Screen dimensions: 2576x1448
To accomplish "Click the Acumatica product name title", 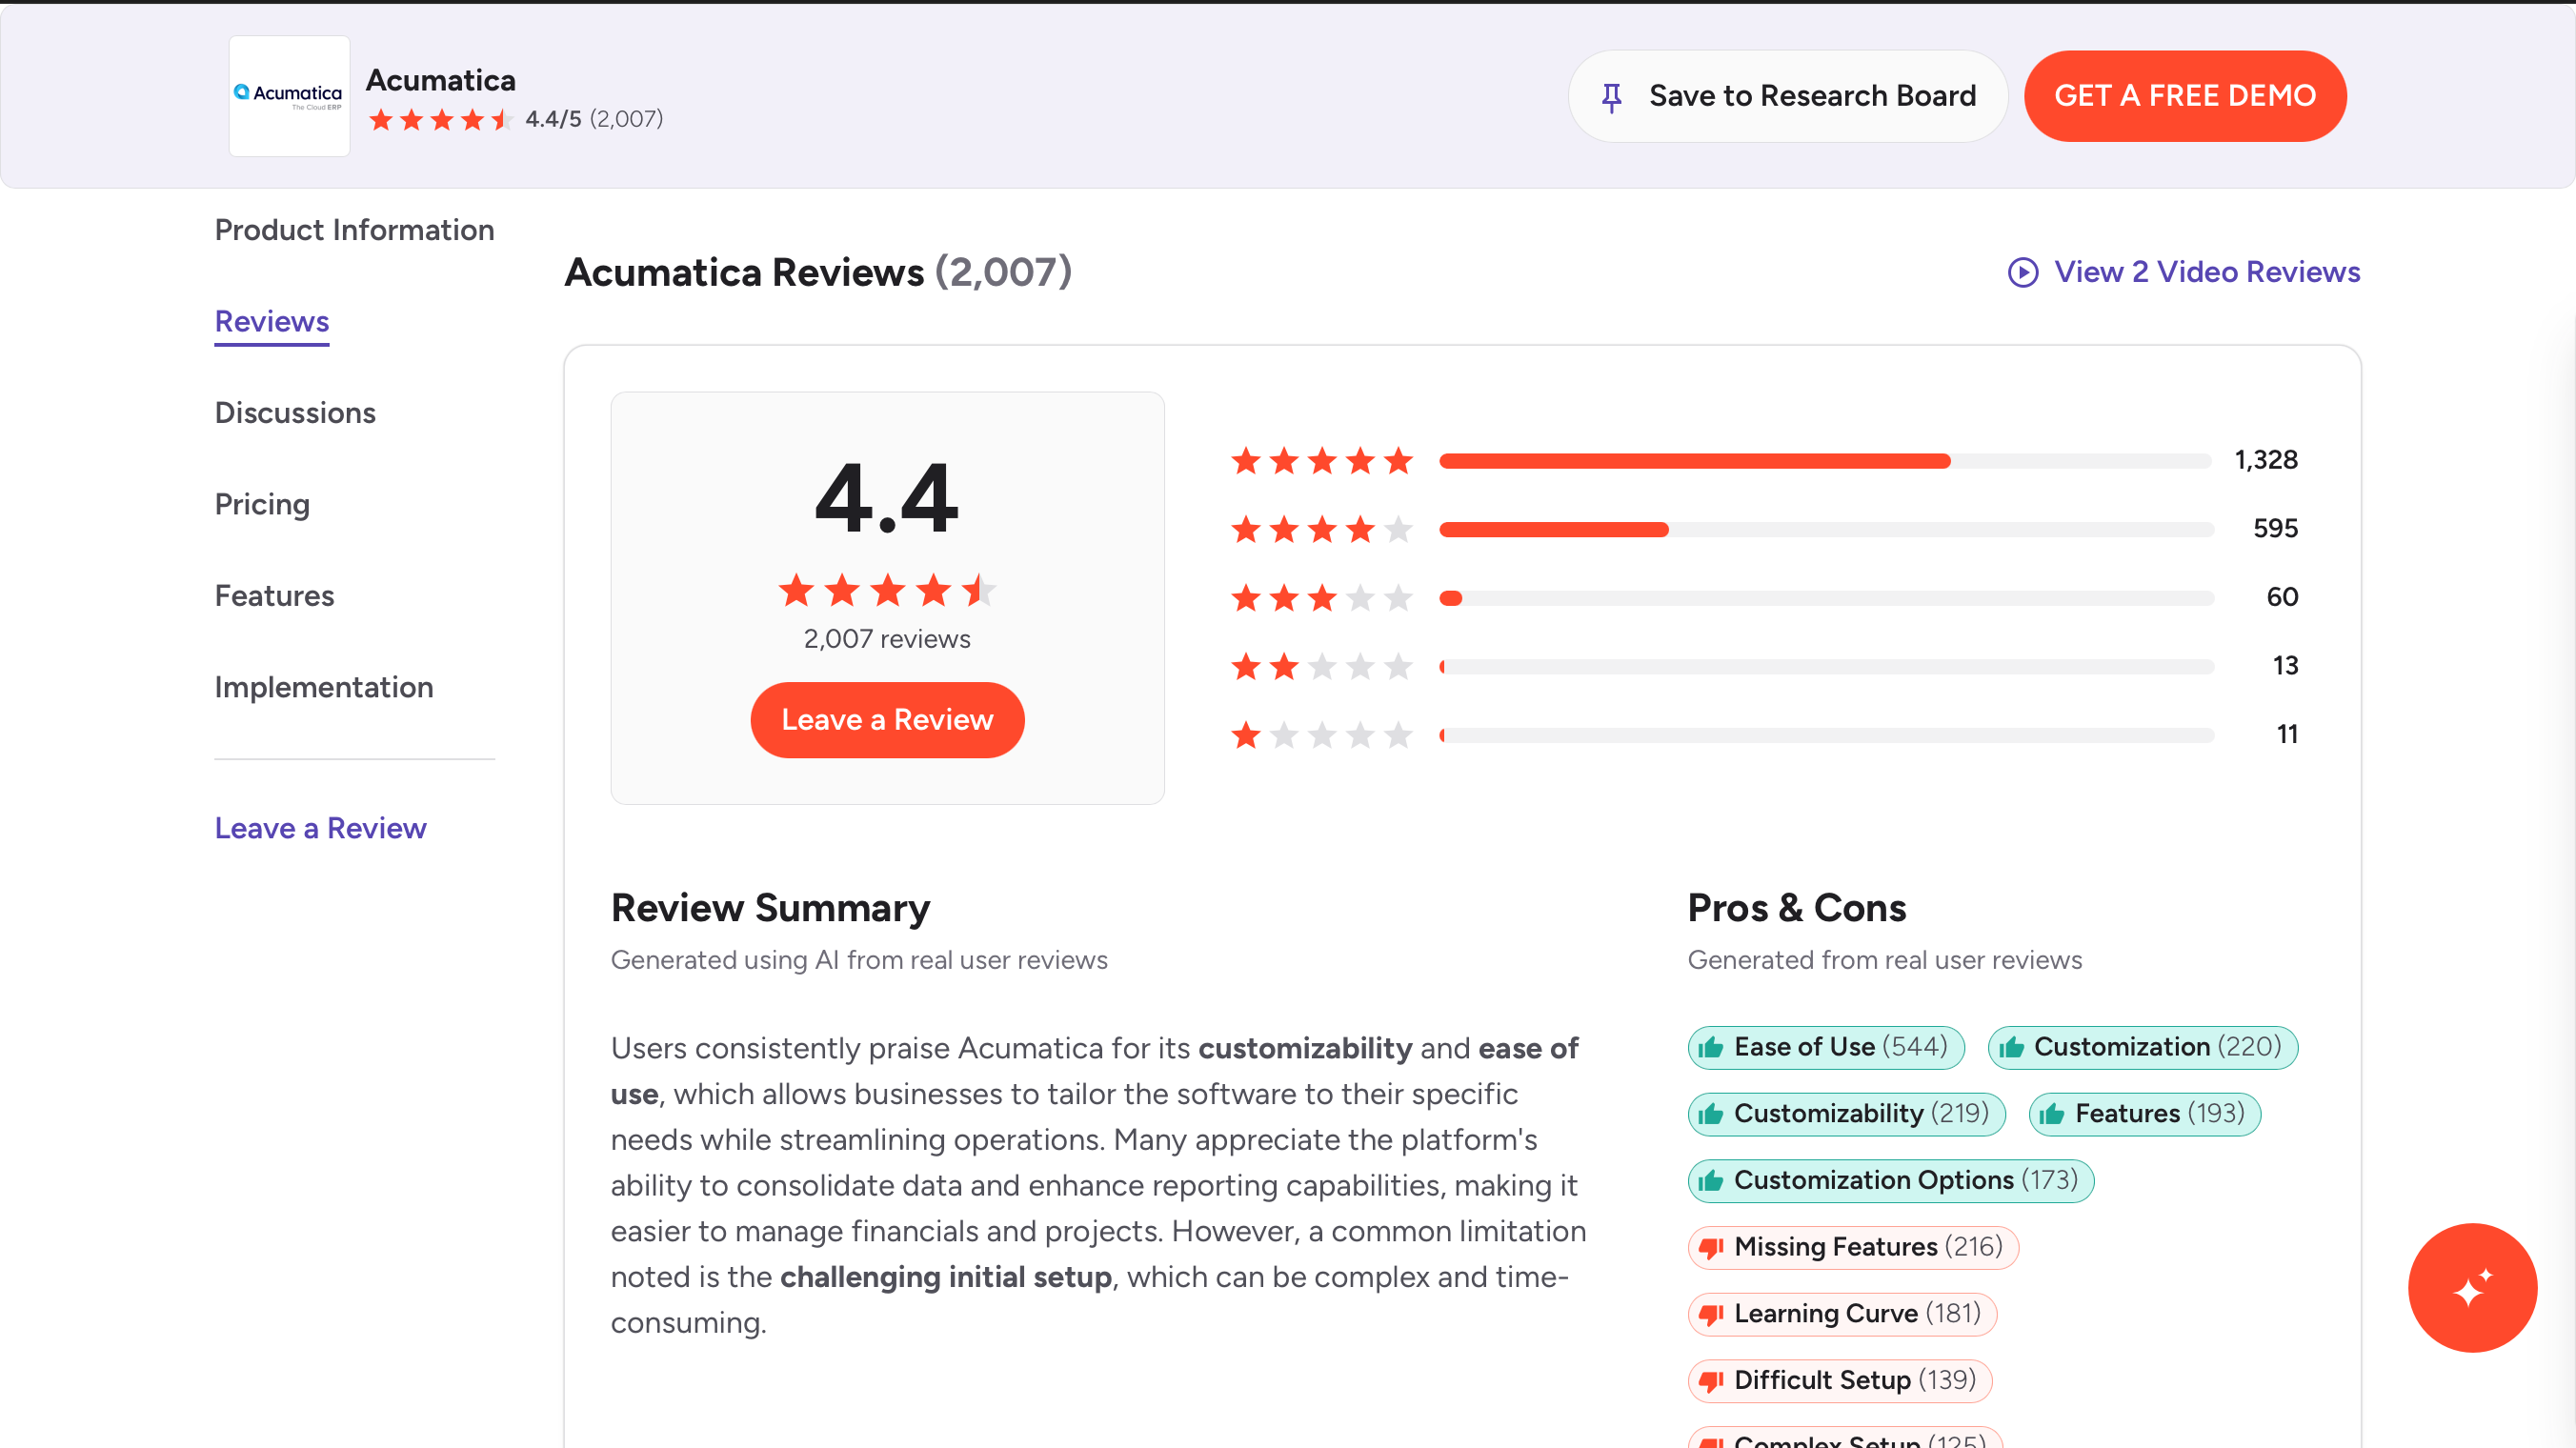I will coord(441,80).
